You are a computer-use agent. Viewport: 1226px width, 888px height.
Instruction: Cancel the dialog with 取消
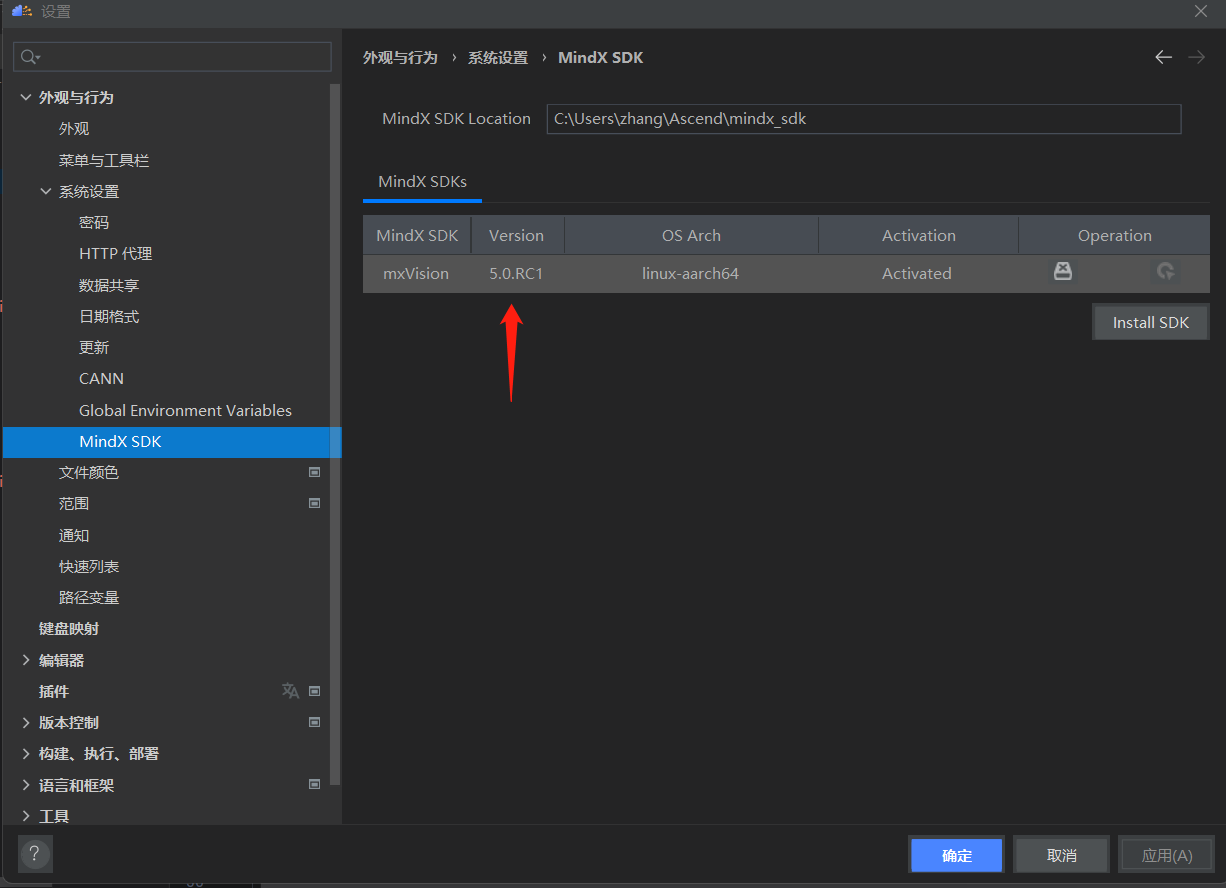(x=1061, y=855)
